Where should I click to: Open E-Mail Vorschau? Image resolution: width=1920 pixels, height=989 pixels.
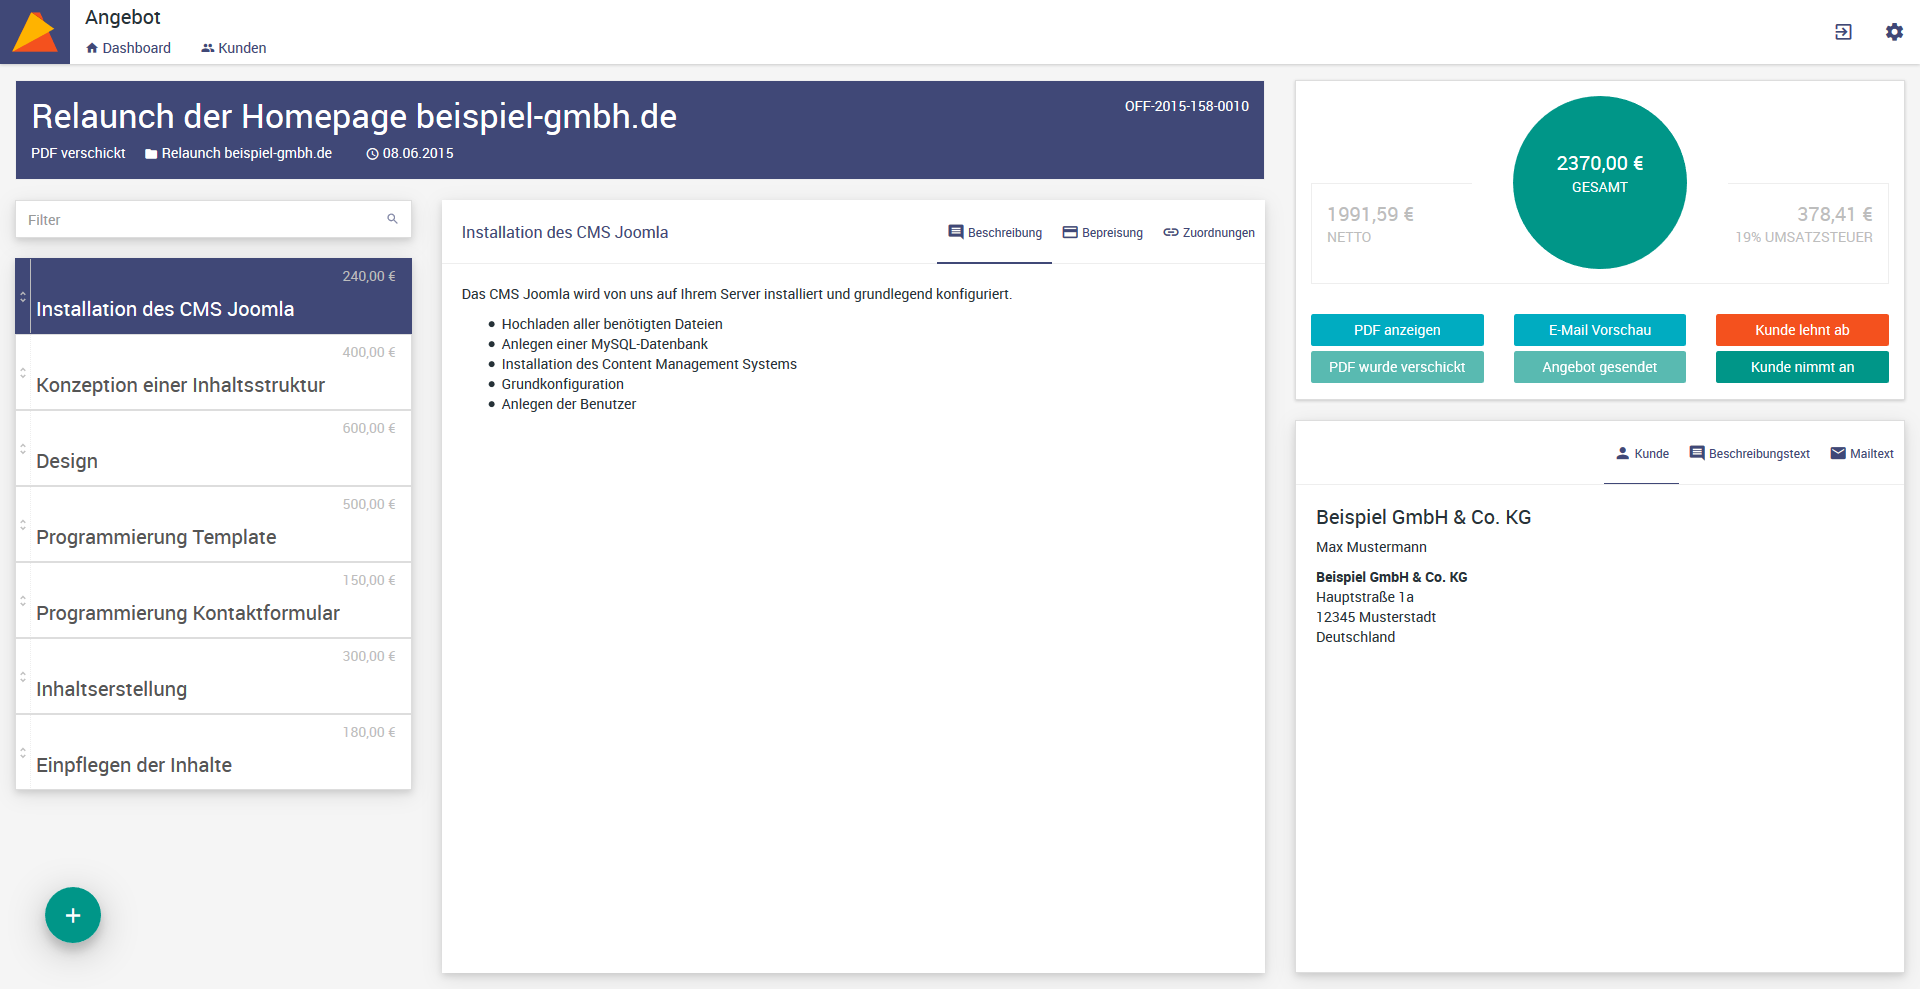1599,330
